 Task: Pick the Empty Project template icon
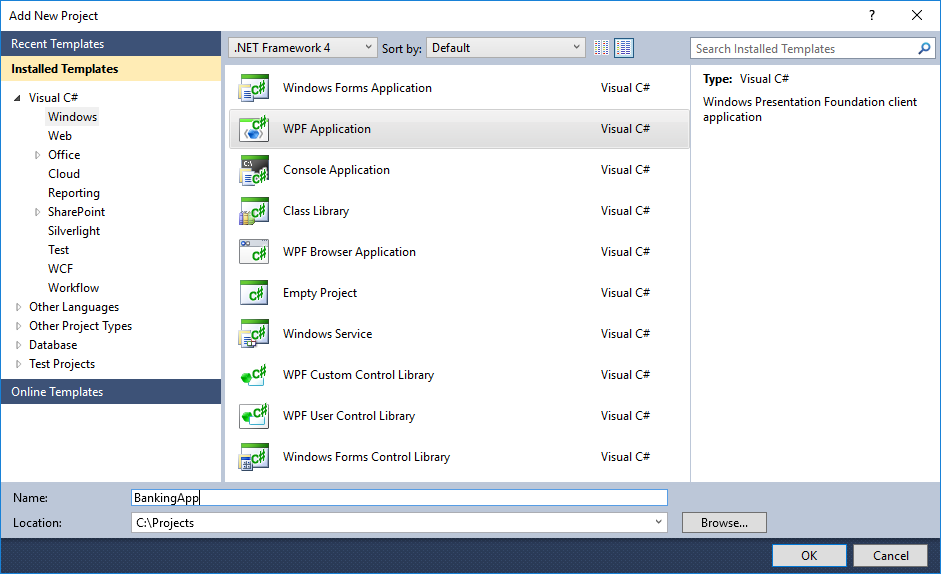coord(254,293)
